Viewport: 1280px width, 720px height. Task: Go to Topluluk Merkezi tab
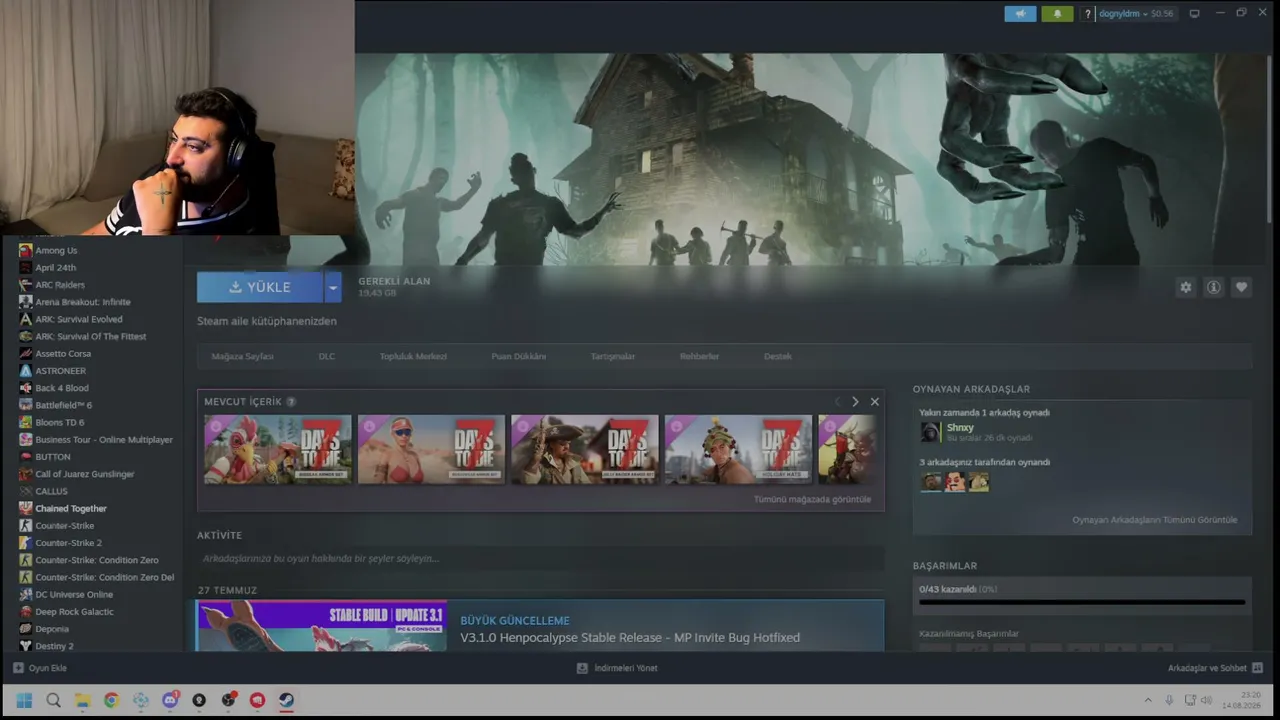tap(413, 356)
